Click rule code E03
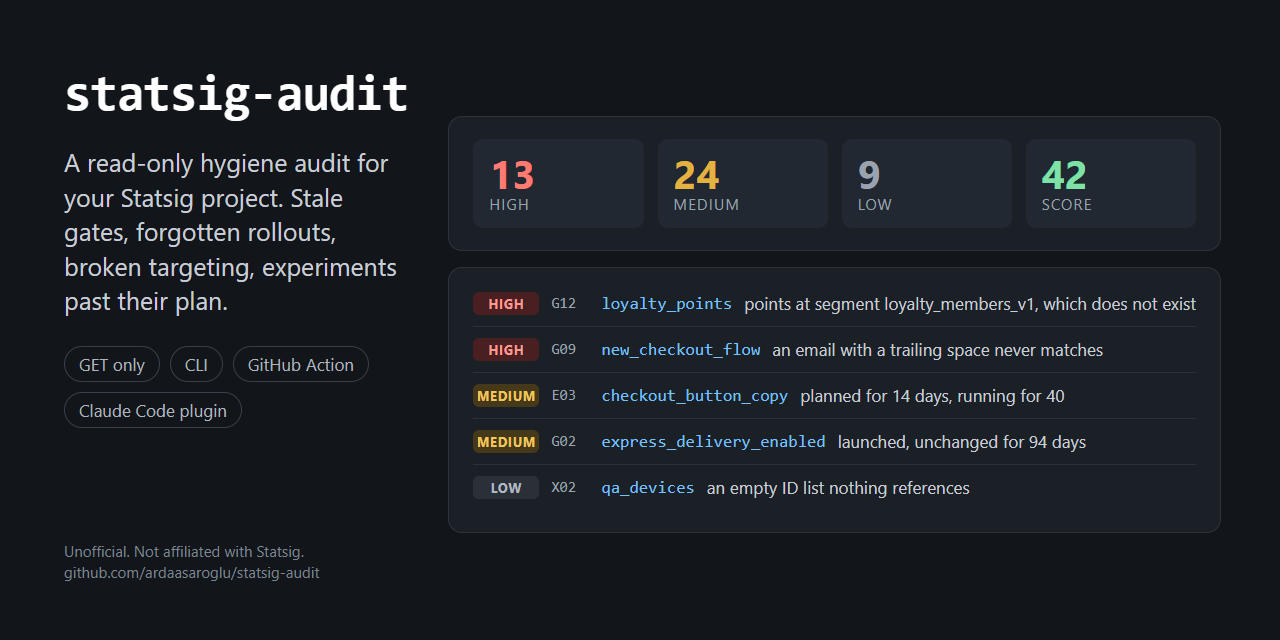This screenshot has height=640, width=1280. point(564,396)
